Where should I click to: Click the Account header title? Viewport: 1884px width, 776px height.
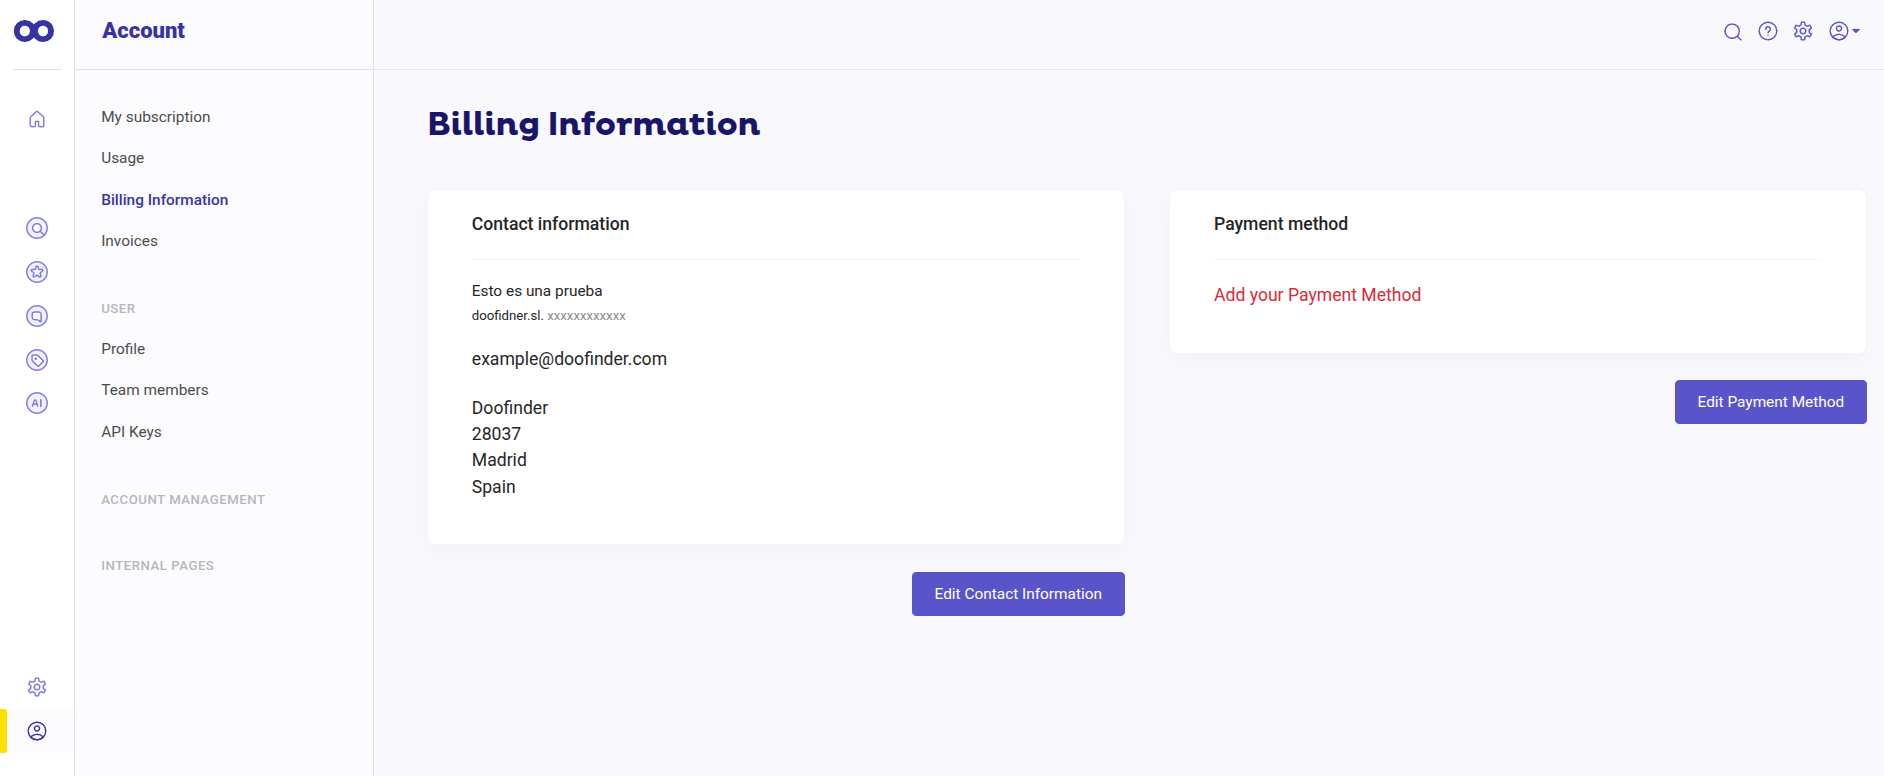pyautogui.click(x=144, y=31)
